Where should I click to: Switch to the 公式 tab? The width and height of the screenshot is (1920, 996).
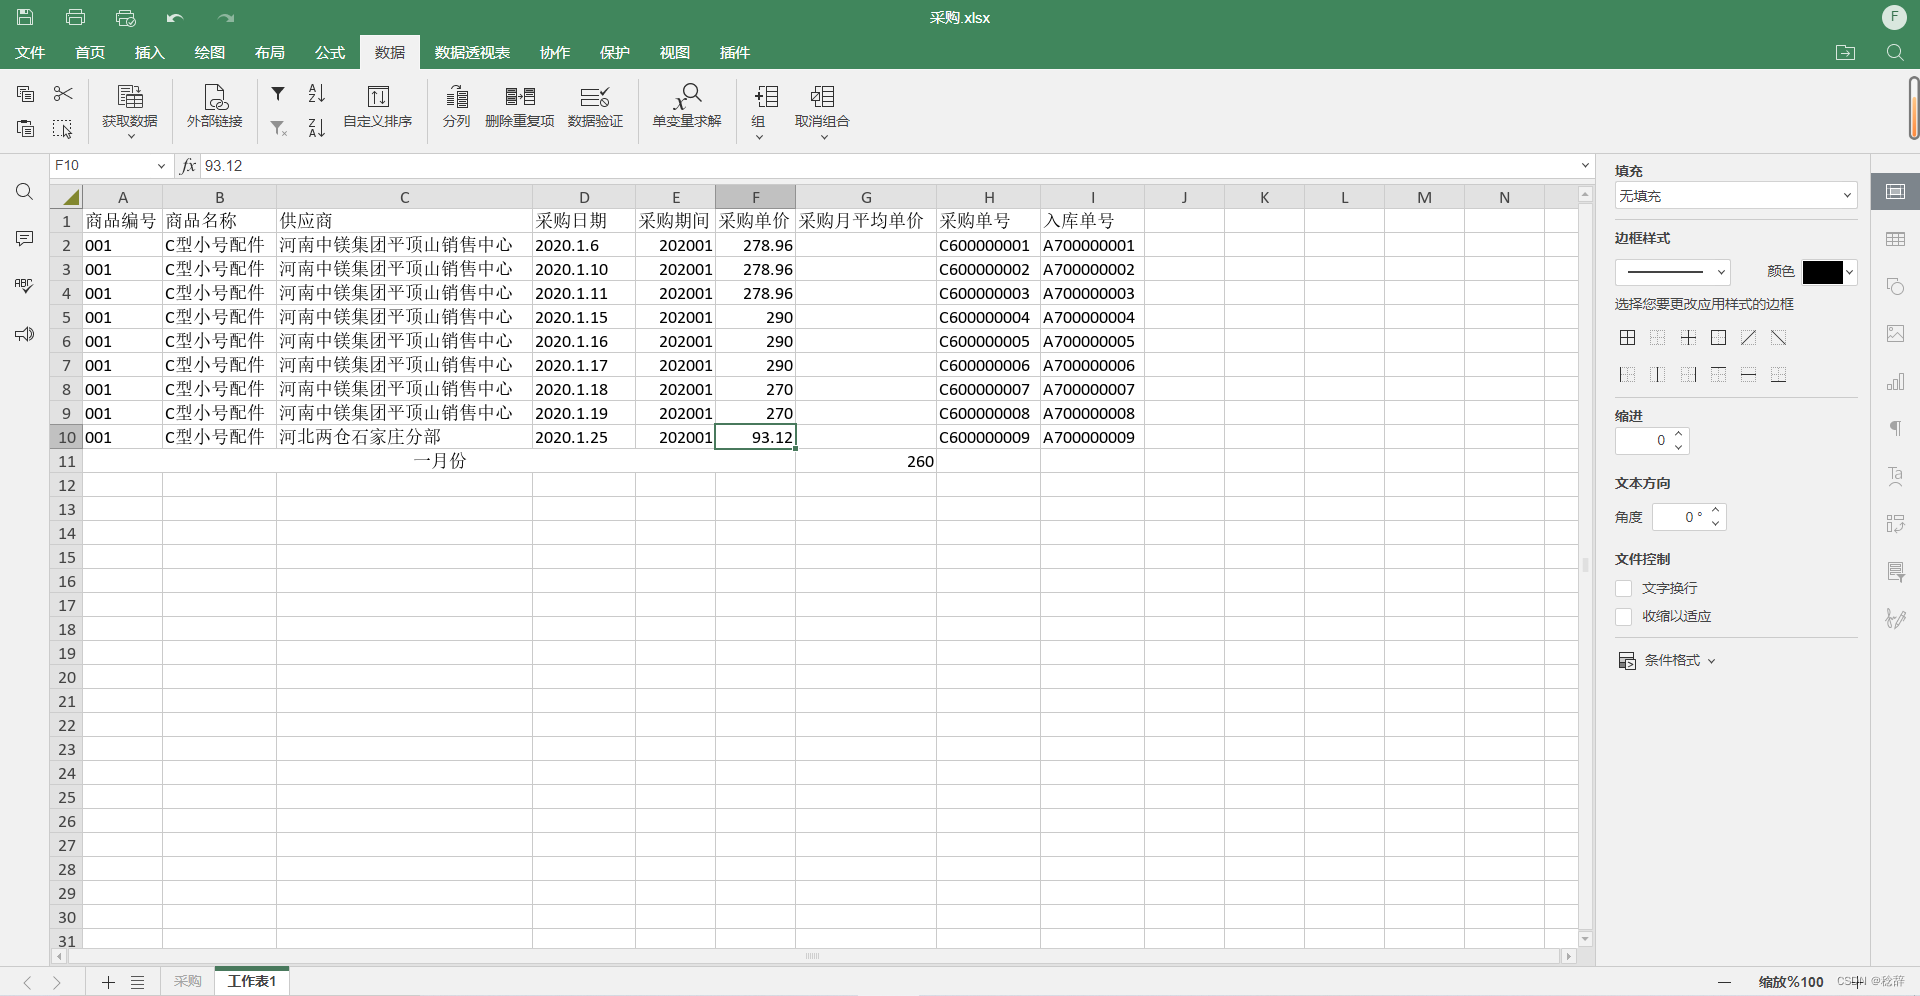tap(330, 52)
